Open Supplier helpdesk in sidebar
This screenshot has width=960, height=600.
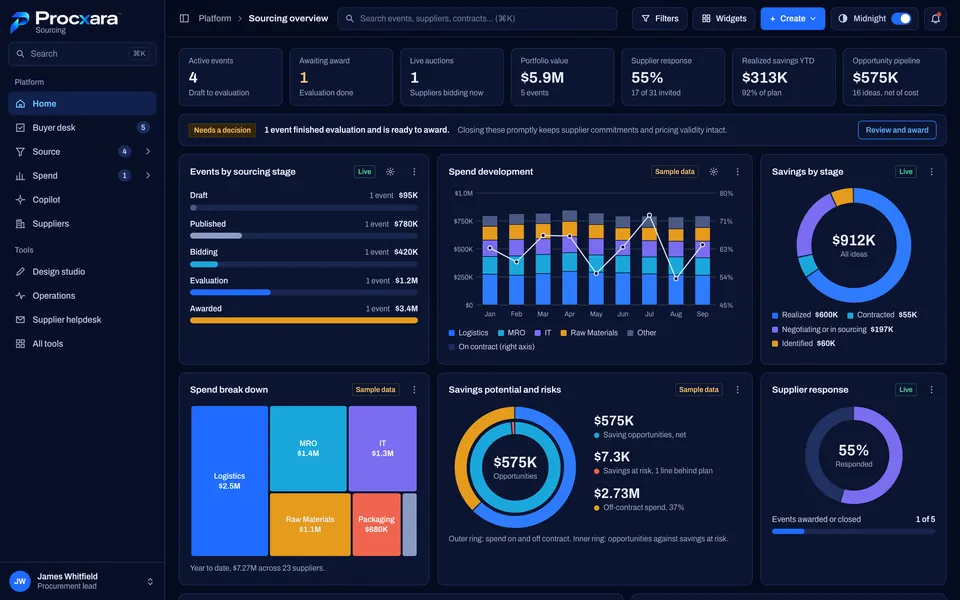[82, 320]
